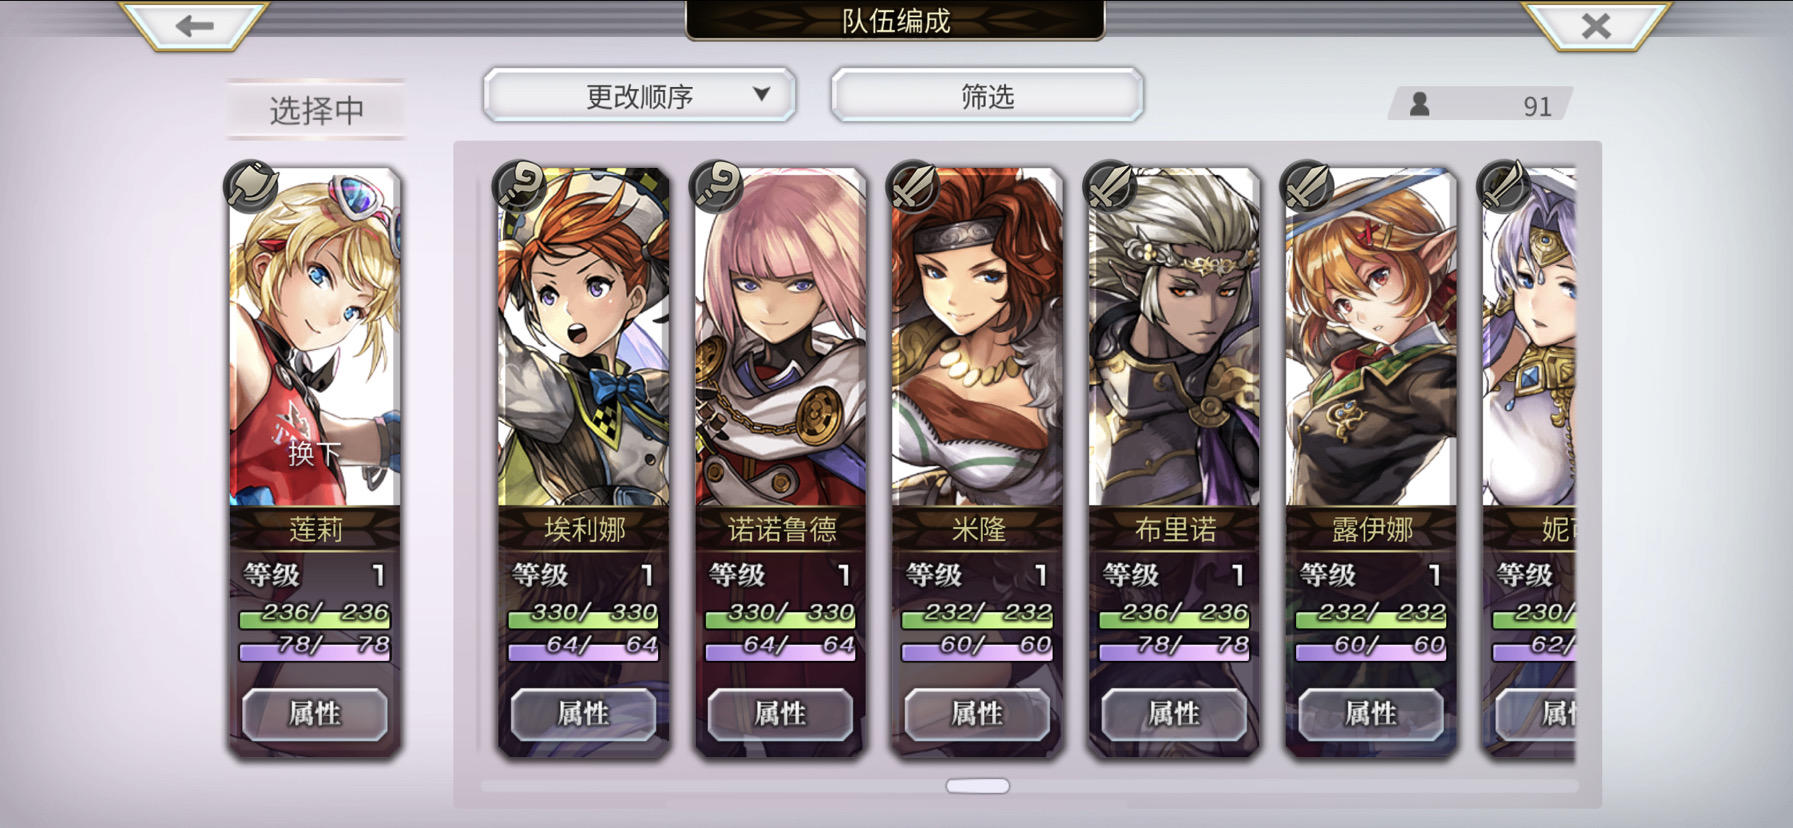Screen dimensions: 1793x828
Task: Click the character count person icon
Action: (1419, 104)
